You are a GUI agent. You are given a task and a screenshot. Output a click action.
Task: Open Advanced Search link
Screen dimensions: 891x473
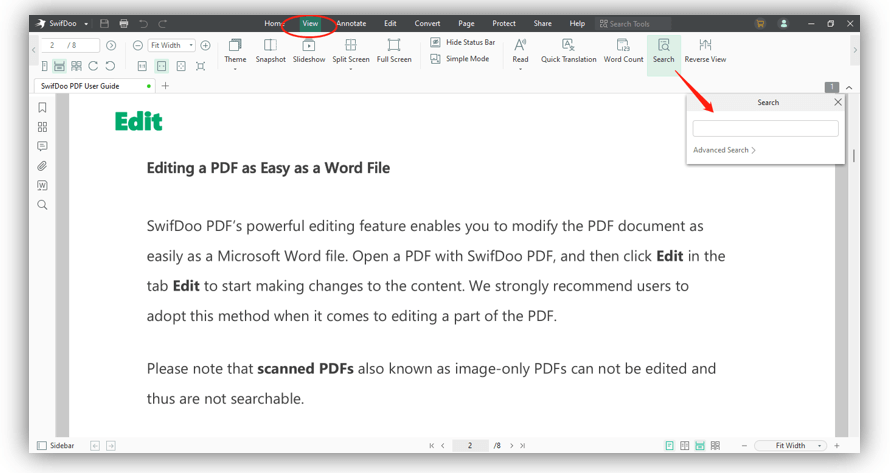pyautogui.click(x=724, y=150)
